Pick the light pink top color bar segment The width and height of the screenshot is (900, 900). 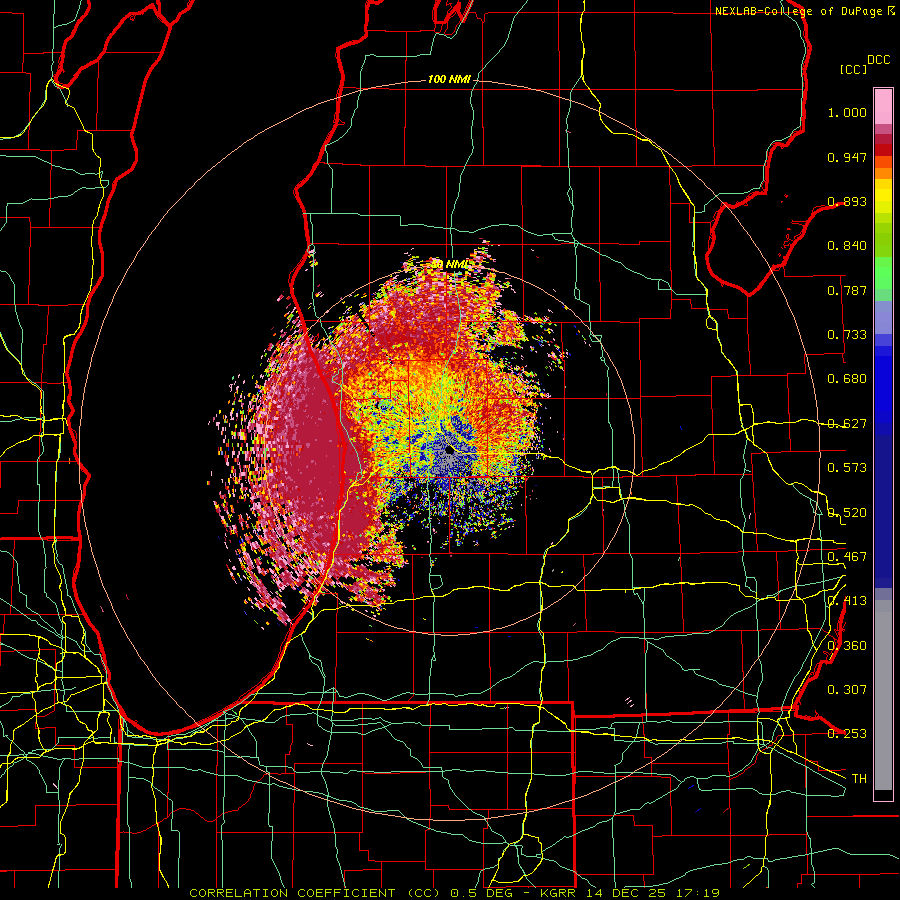coord(883,106)
